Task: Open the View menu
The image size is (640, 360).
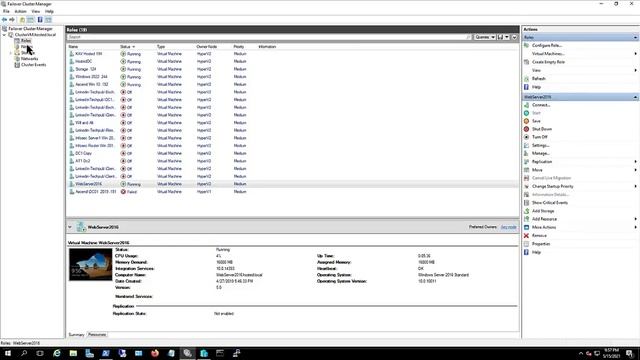Action: coord(36,11)
